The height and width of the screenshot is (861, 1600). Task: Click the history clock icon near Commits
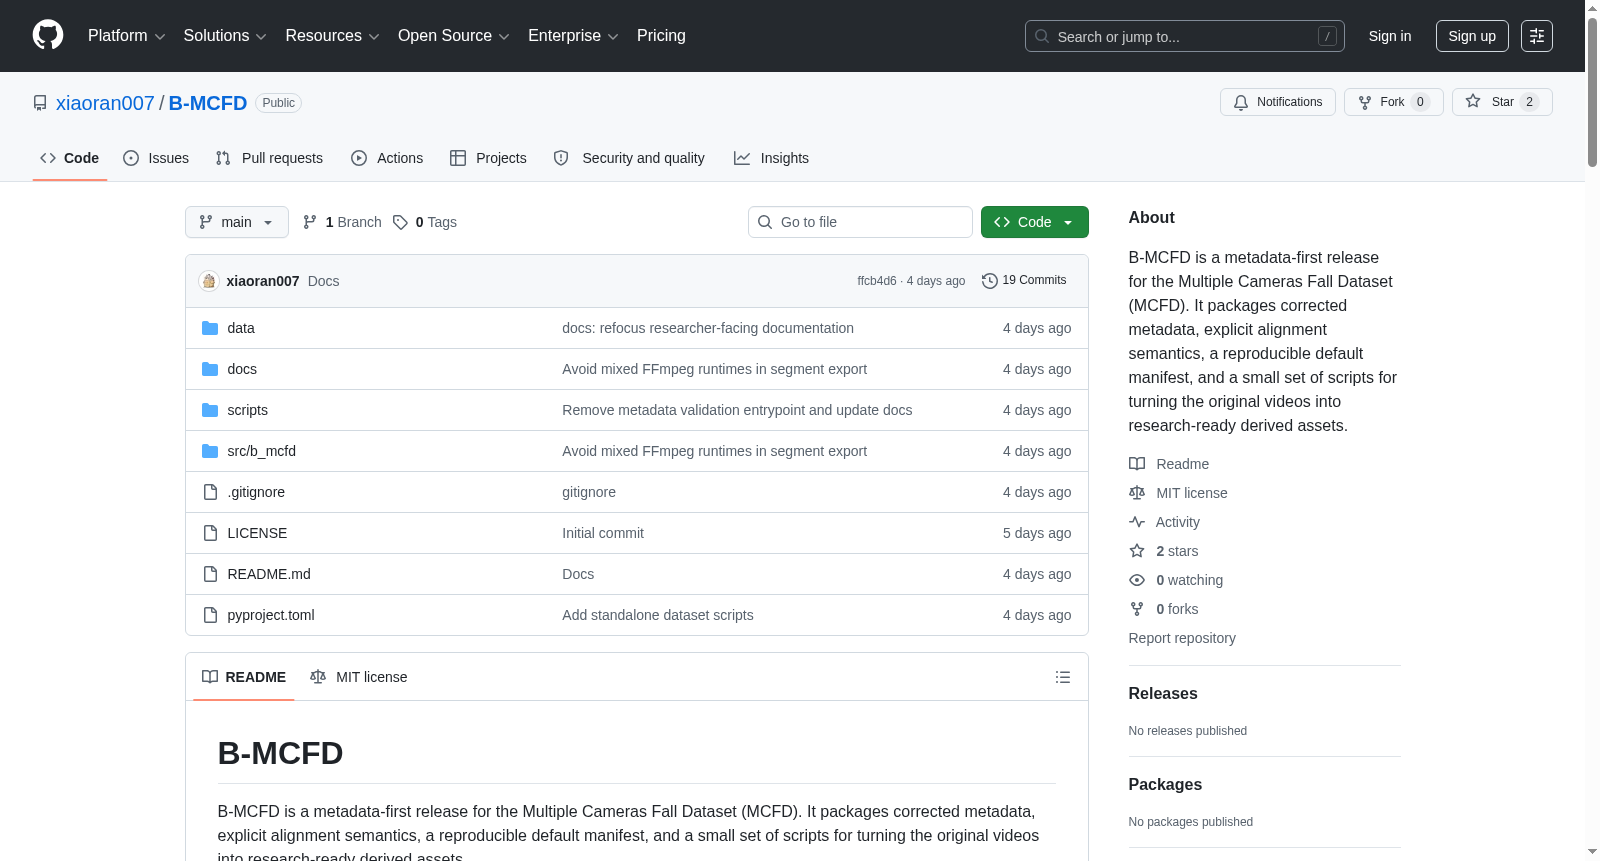[x=990, y=281]
